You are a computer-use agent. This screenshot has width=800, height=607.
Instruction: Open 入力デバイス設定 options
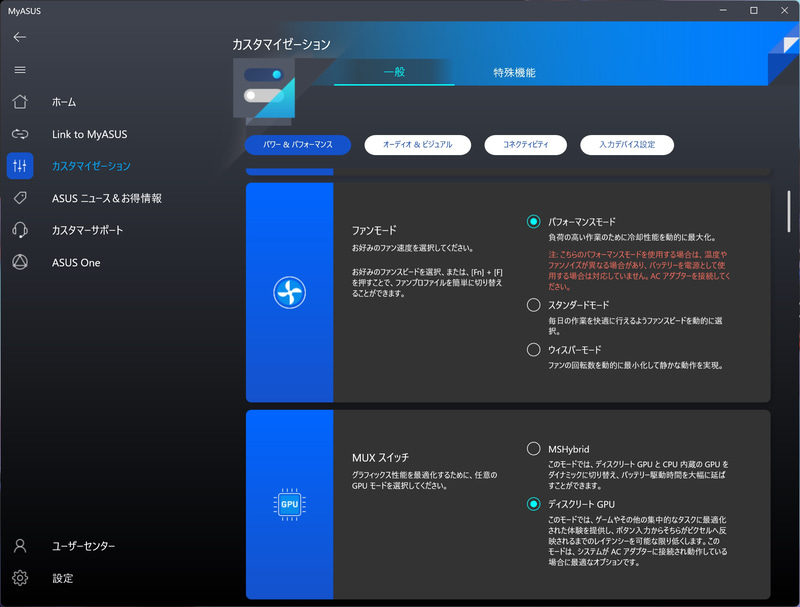pos(628,144)
